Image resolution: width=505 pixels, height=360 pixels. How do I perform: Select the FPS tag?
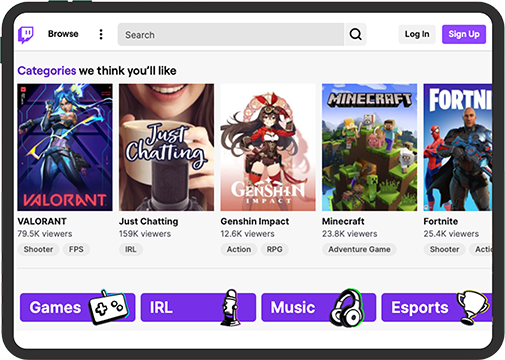point(76,249)
